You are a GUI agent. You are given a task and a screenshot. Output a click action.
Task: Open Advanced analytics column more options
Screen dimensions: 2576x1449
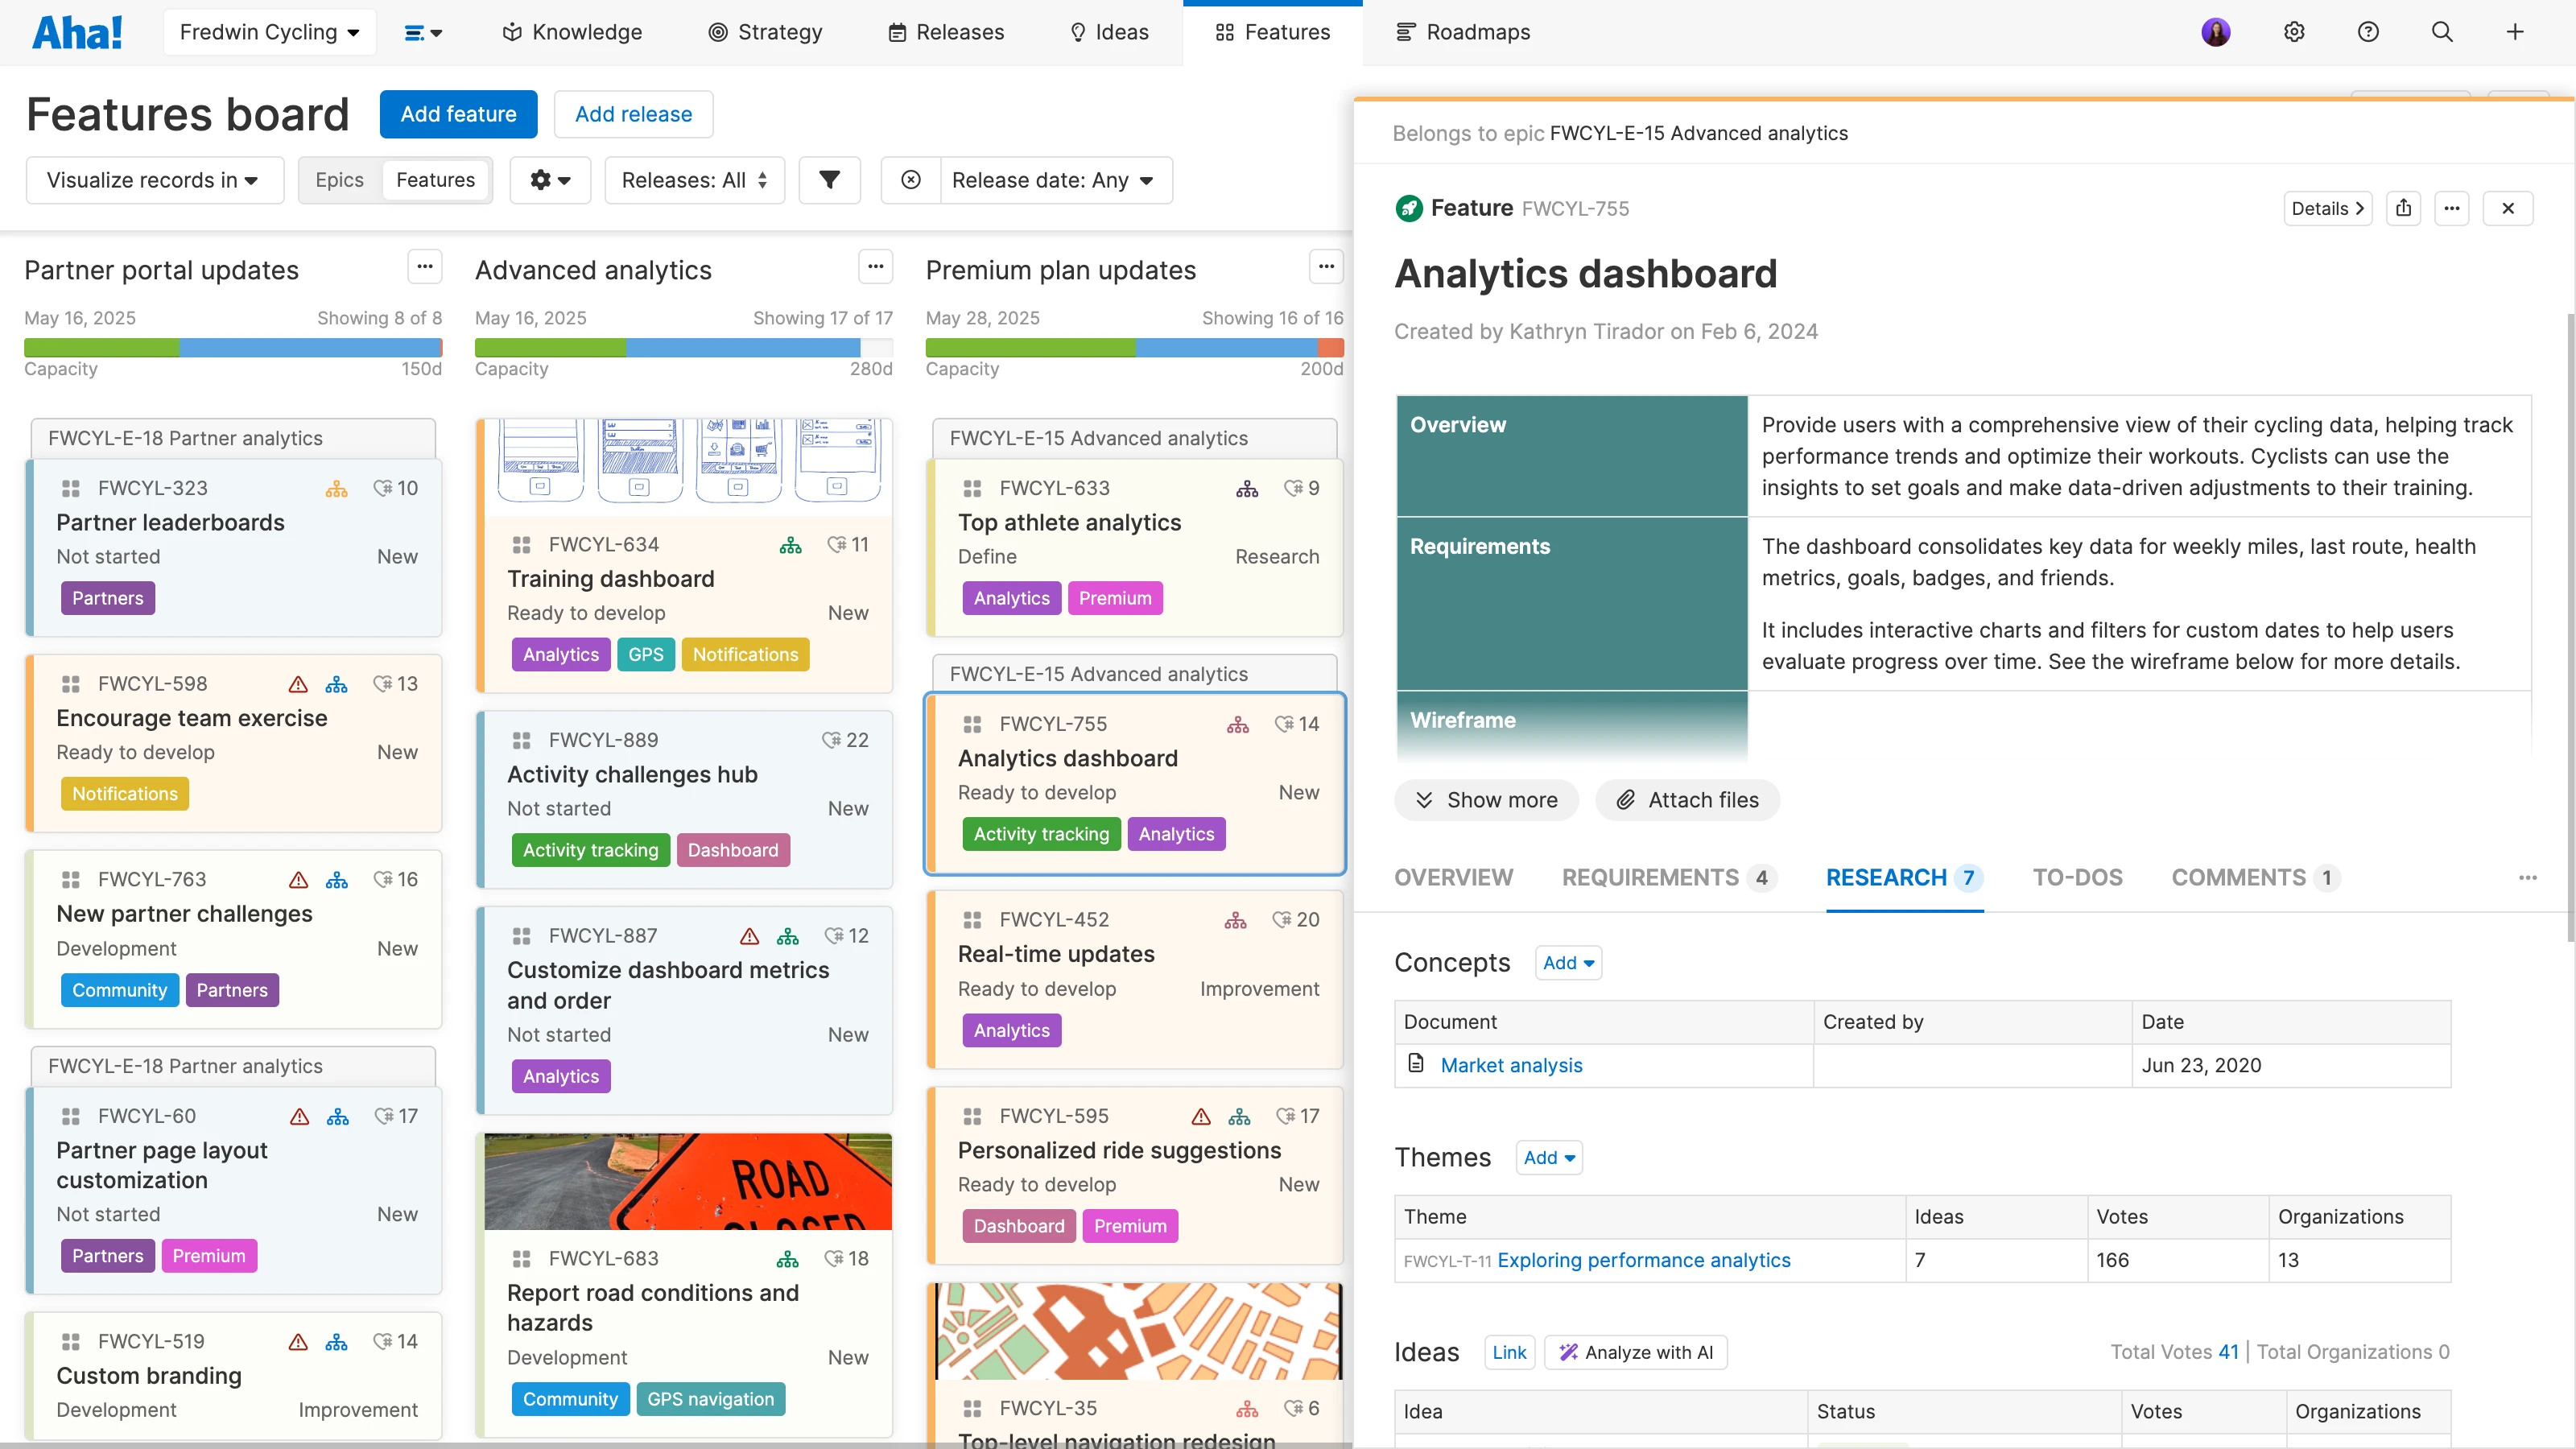(x=875, y=266)
